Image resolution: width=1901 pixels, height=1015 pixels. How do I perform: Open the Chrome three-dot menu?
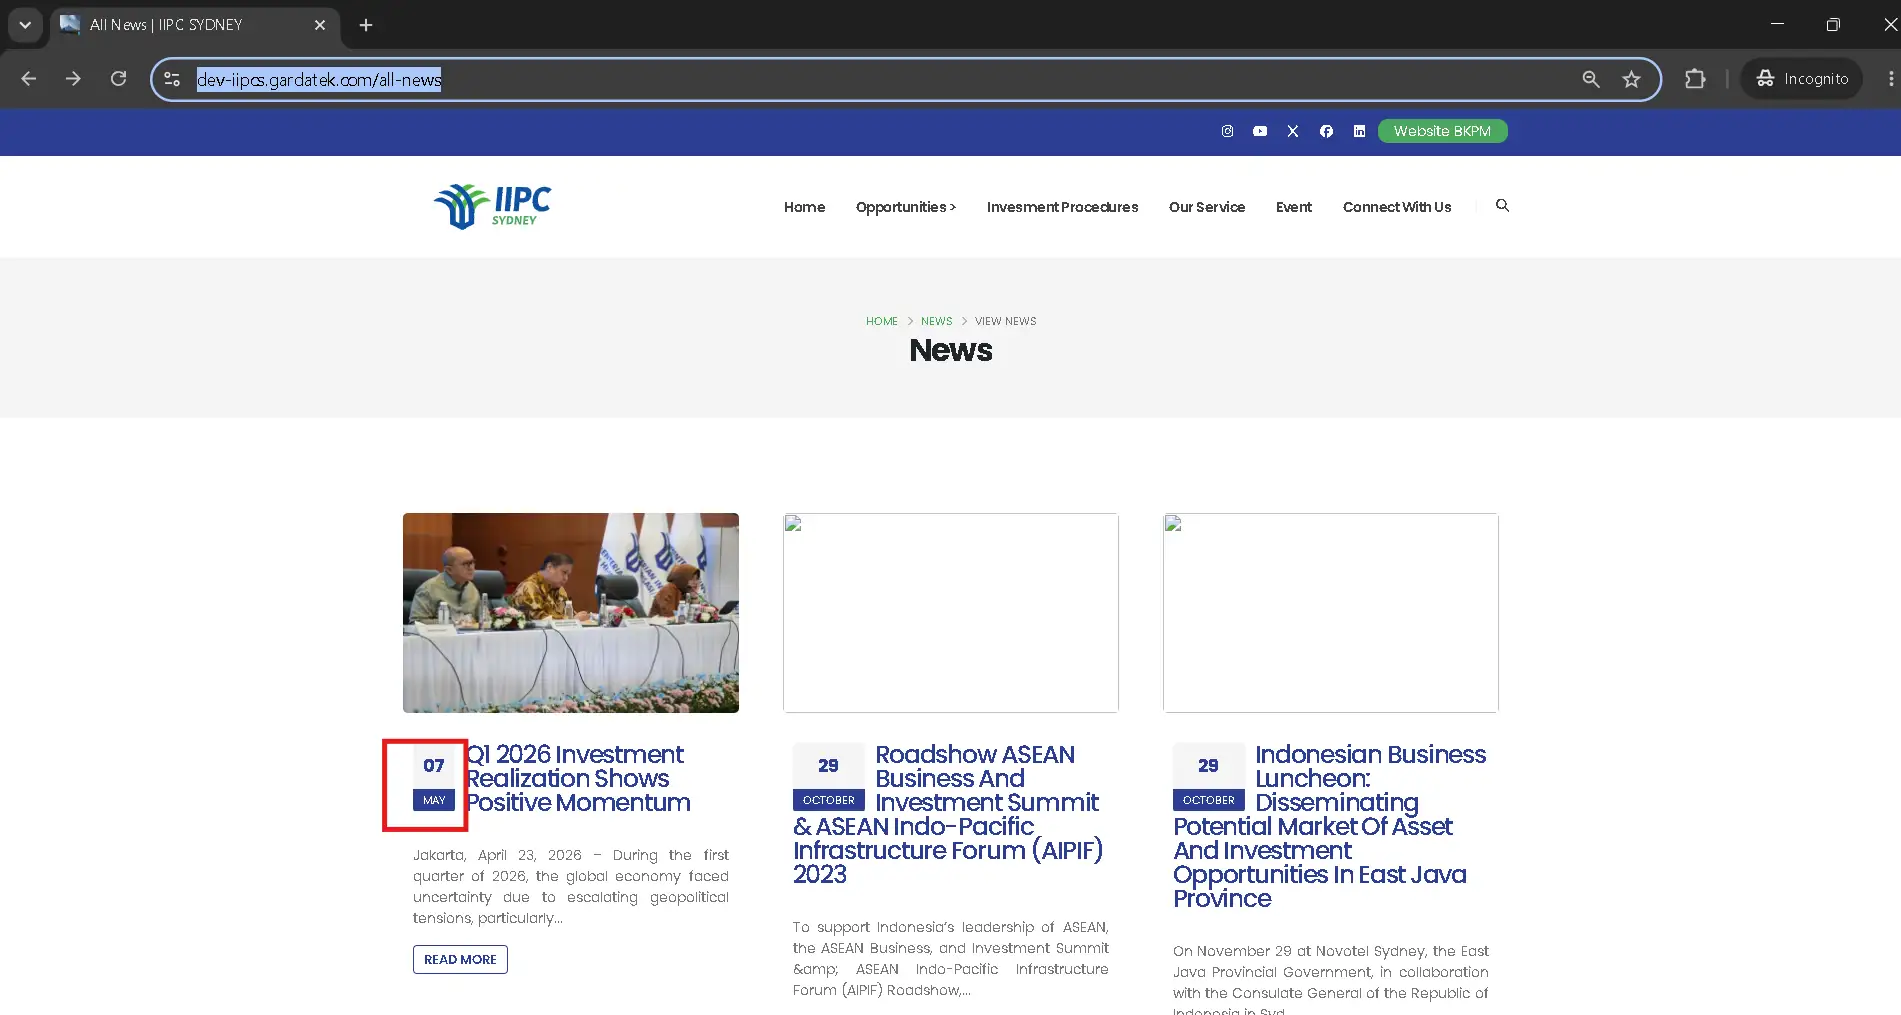point(1890,79)
